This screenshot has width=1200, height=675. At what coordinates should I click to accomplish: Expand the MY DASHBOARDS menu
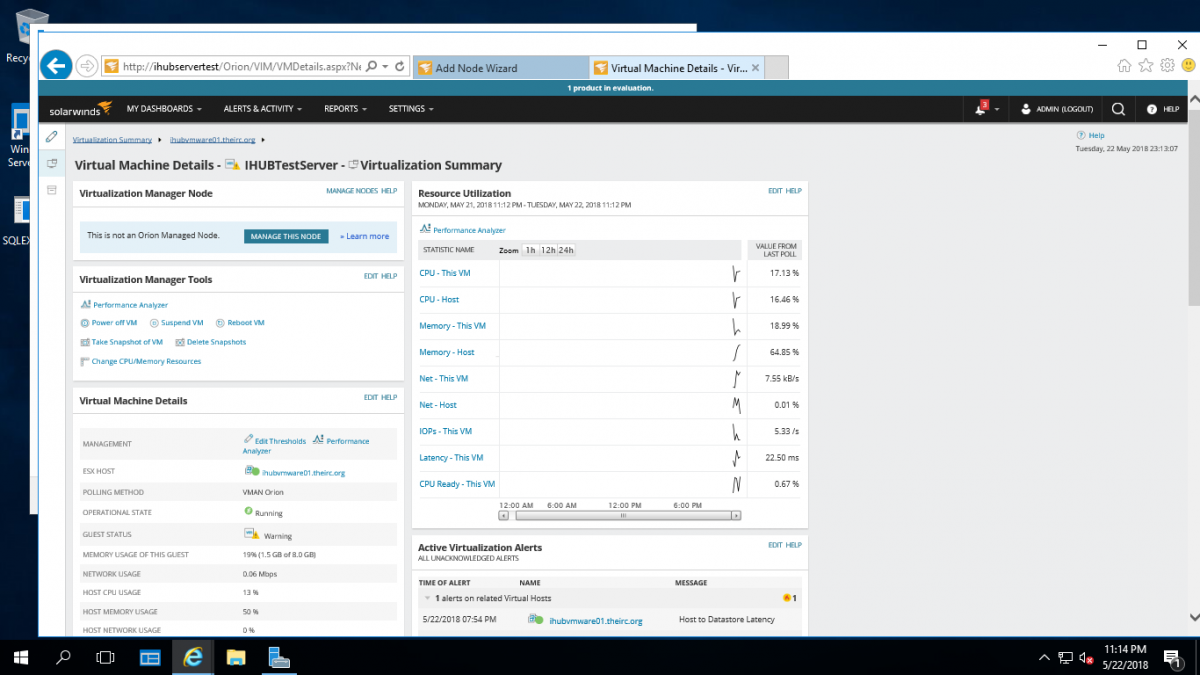(163, 108)
